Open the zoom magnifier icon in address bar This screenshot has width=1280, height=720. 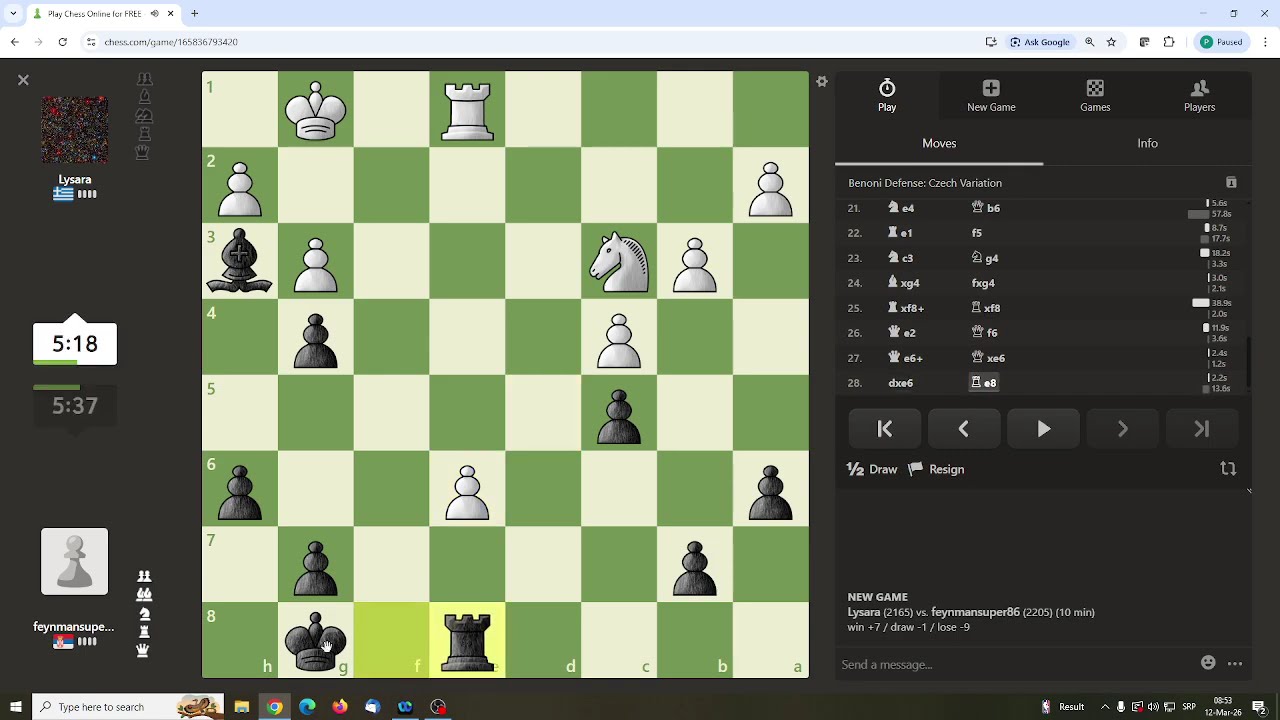point(1090,42)
